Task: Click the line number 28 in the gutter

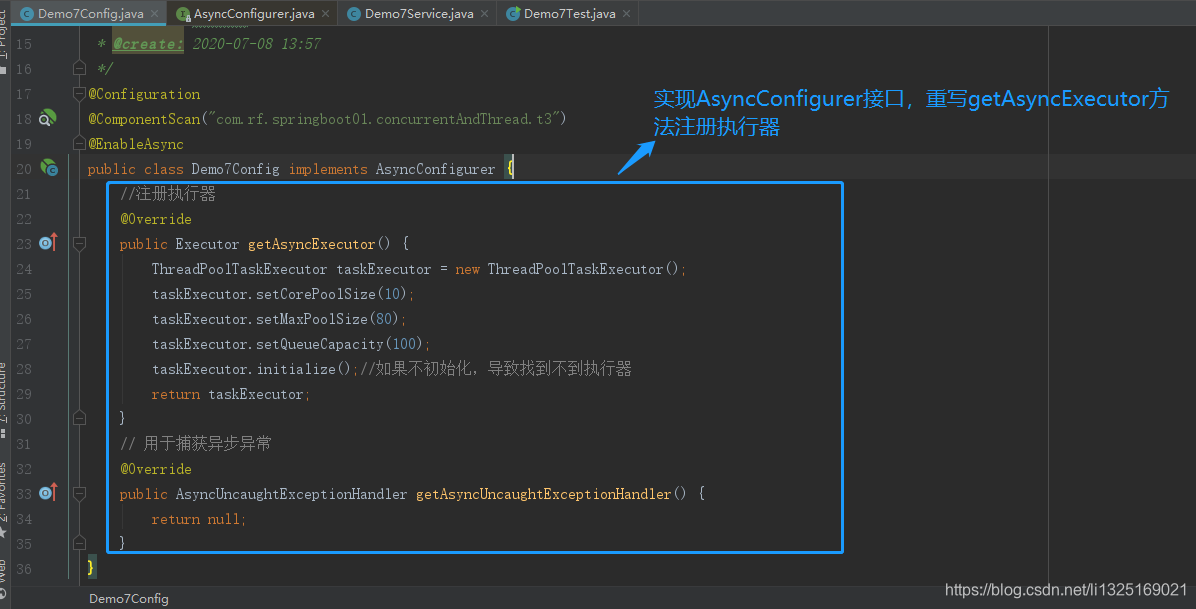Action: [24, 369]
